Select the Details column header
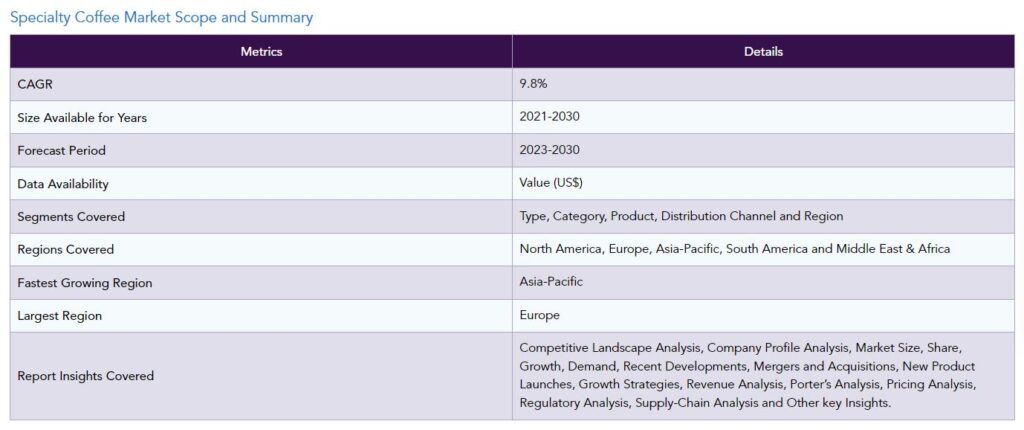1024x430 pixels. pyautogui.click(x=763, y=52)
